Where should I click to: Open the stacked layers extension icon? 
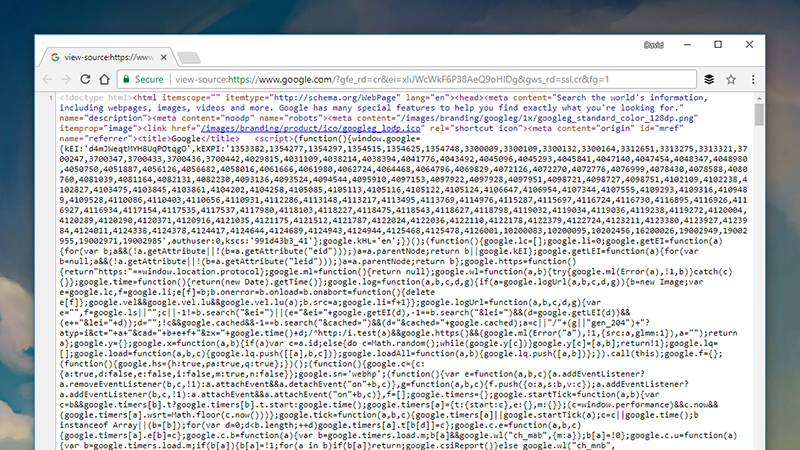[709, 79]
